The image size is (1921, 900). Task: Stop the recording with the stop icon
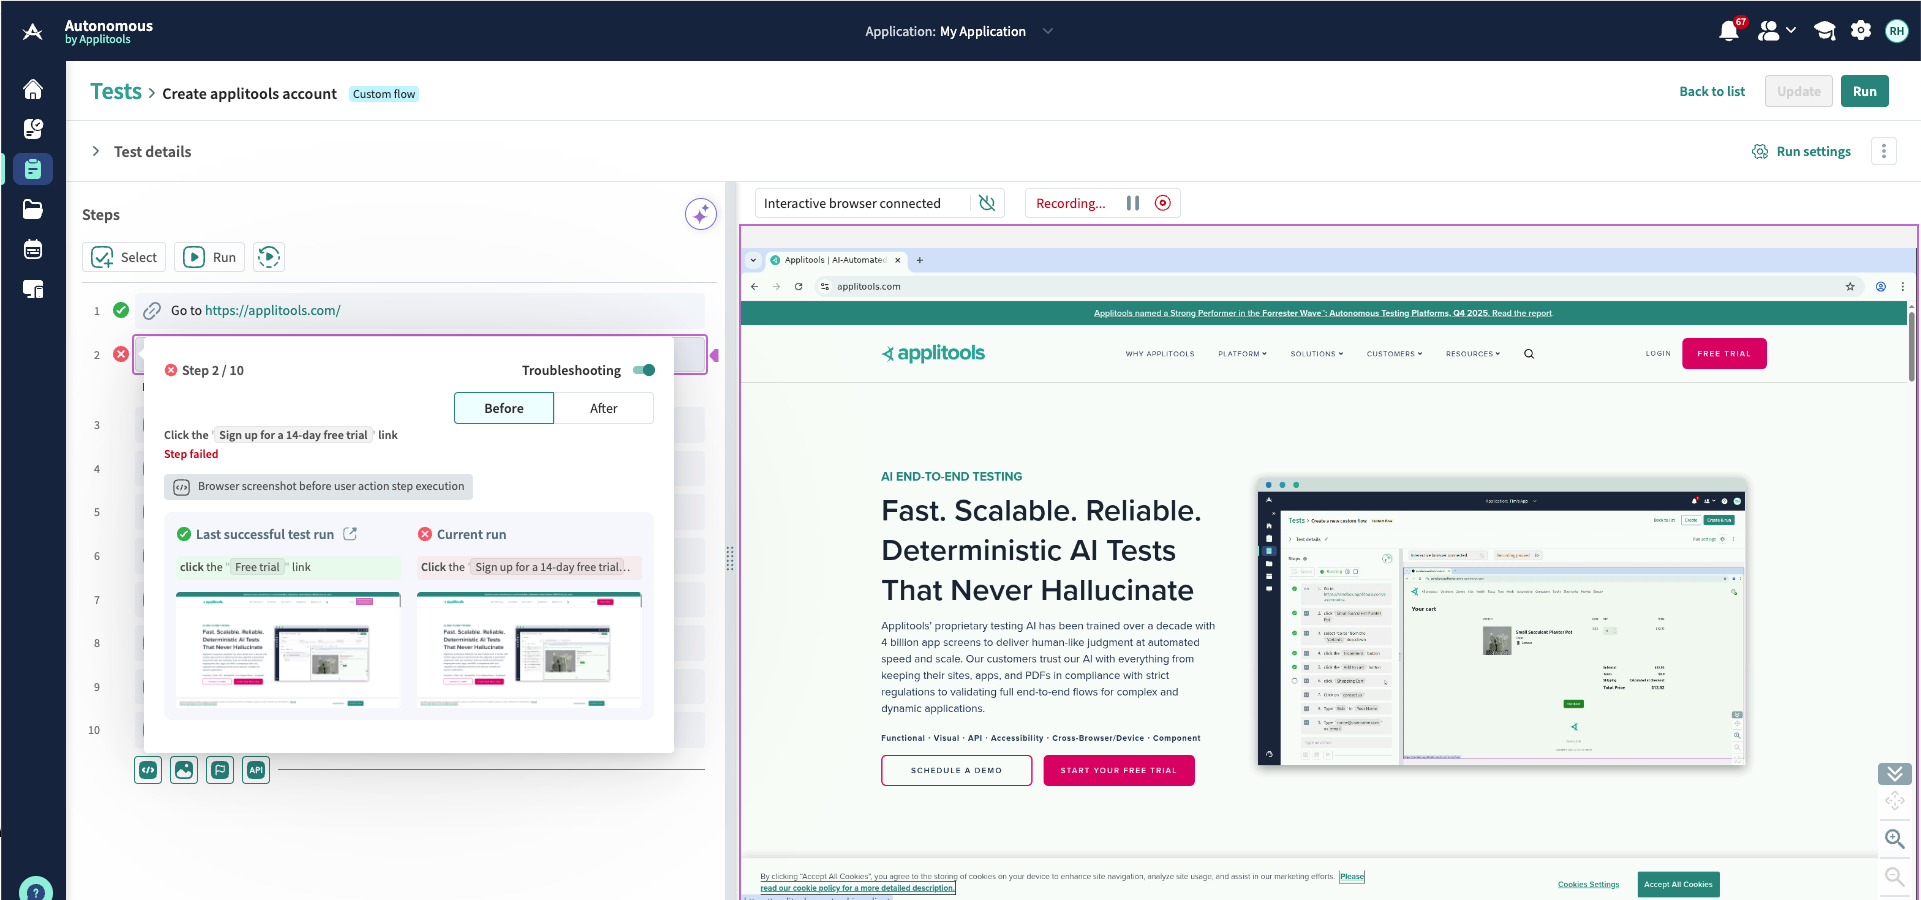click(x=1162, y=203)
